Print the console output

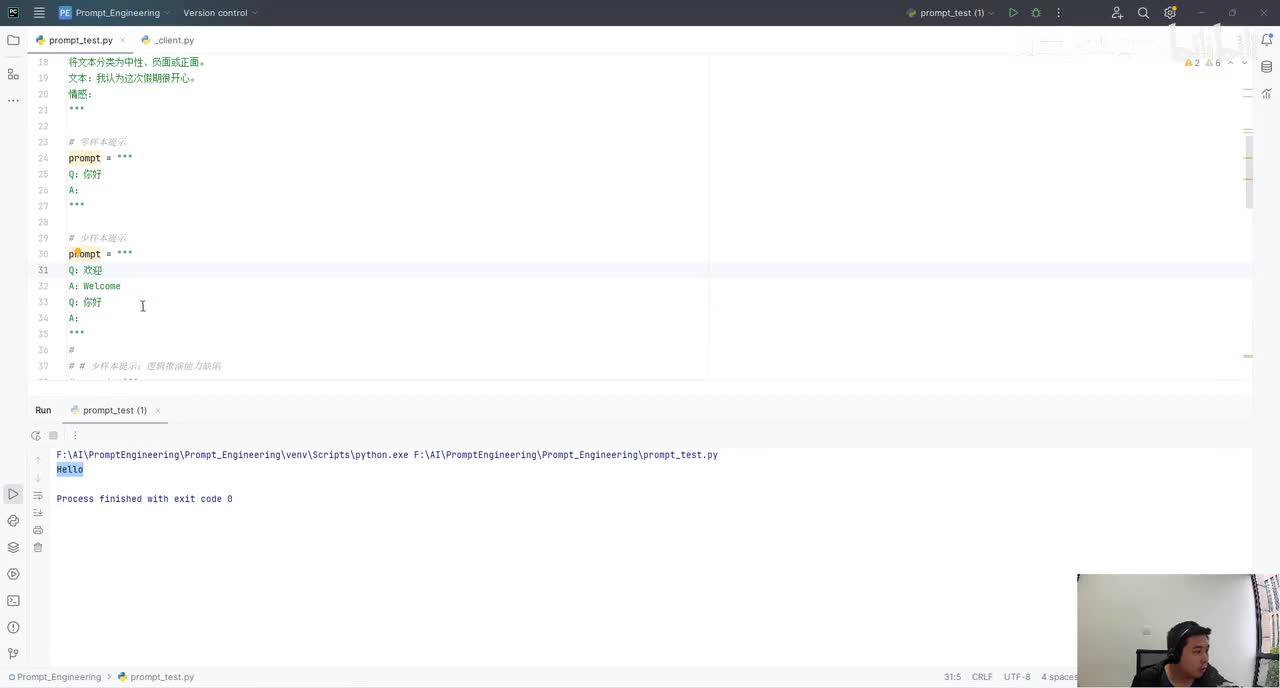(x=38, y=530)
